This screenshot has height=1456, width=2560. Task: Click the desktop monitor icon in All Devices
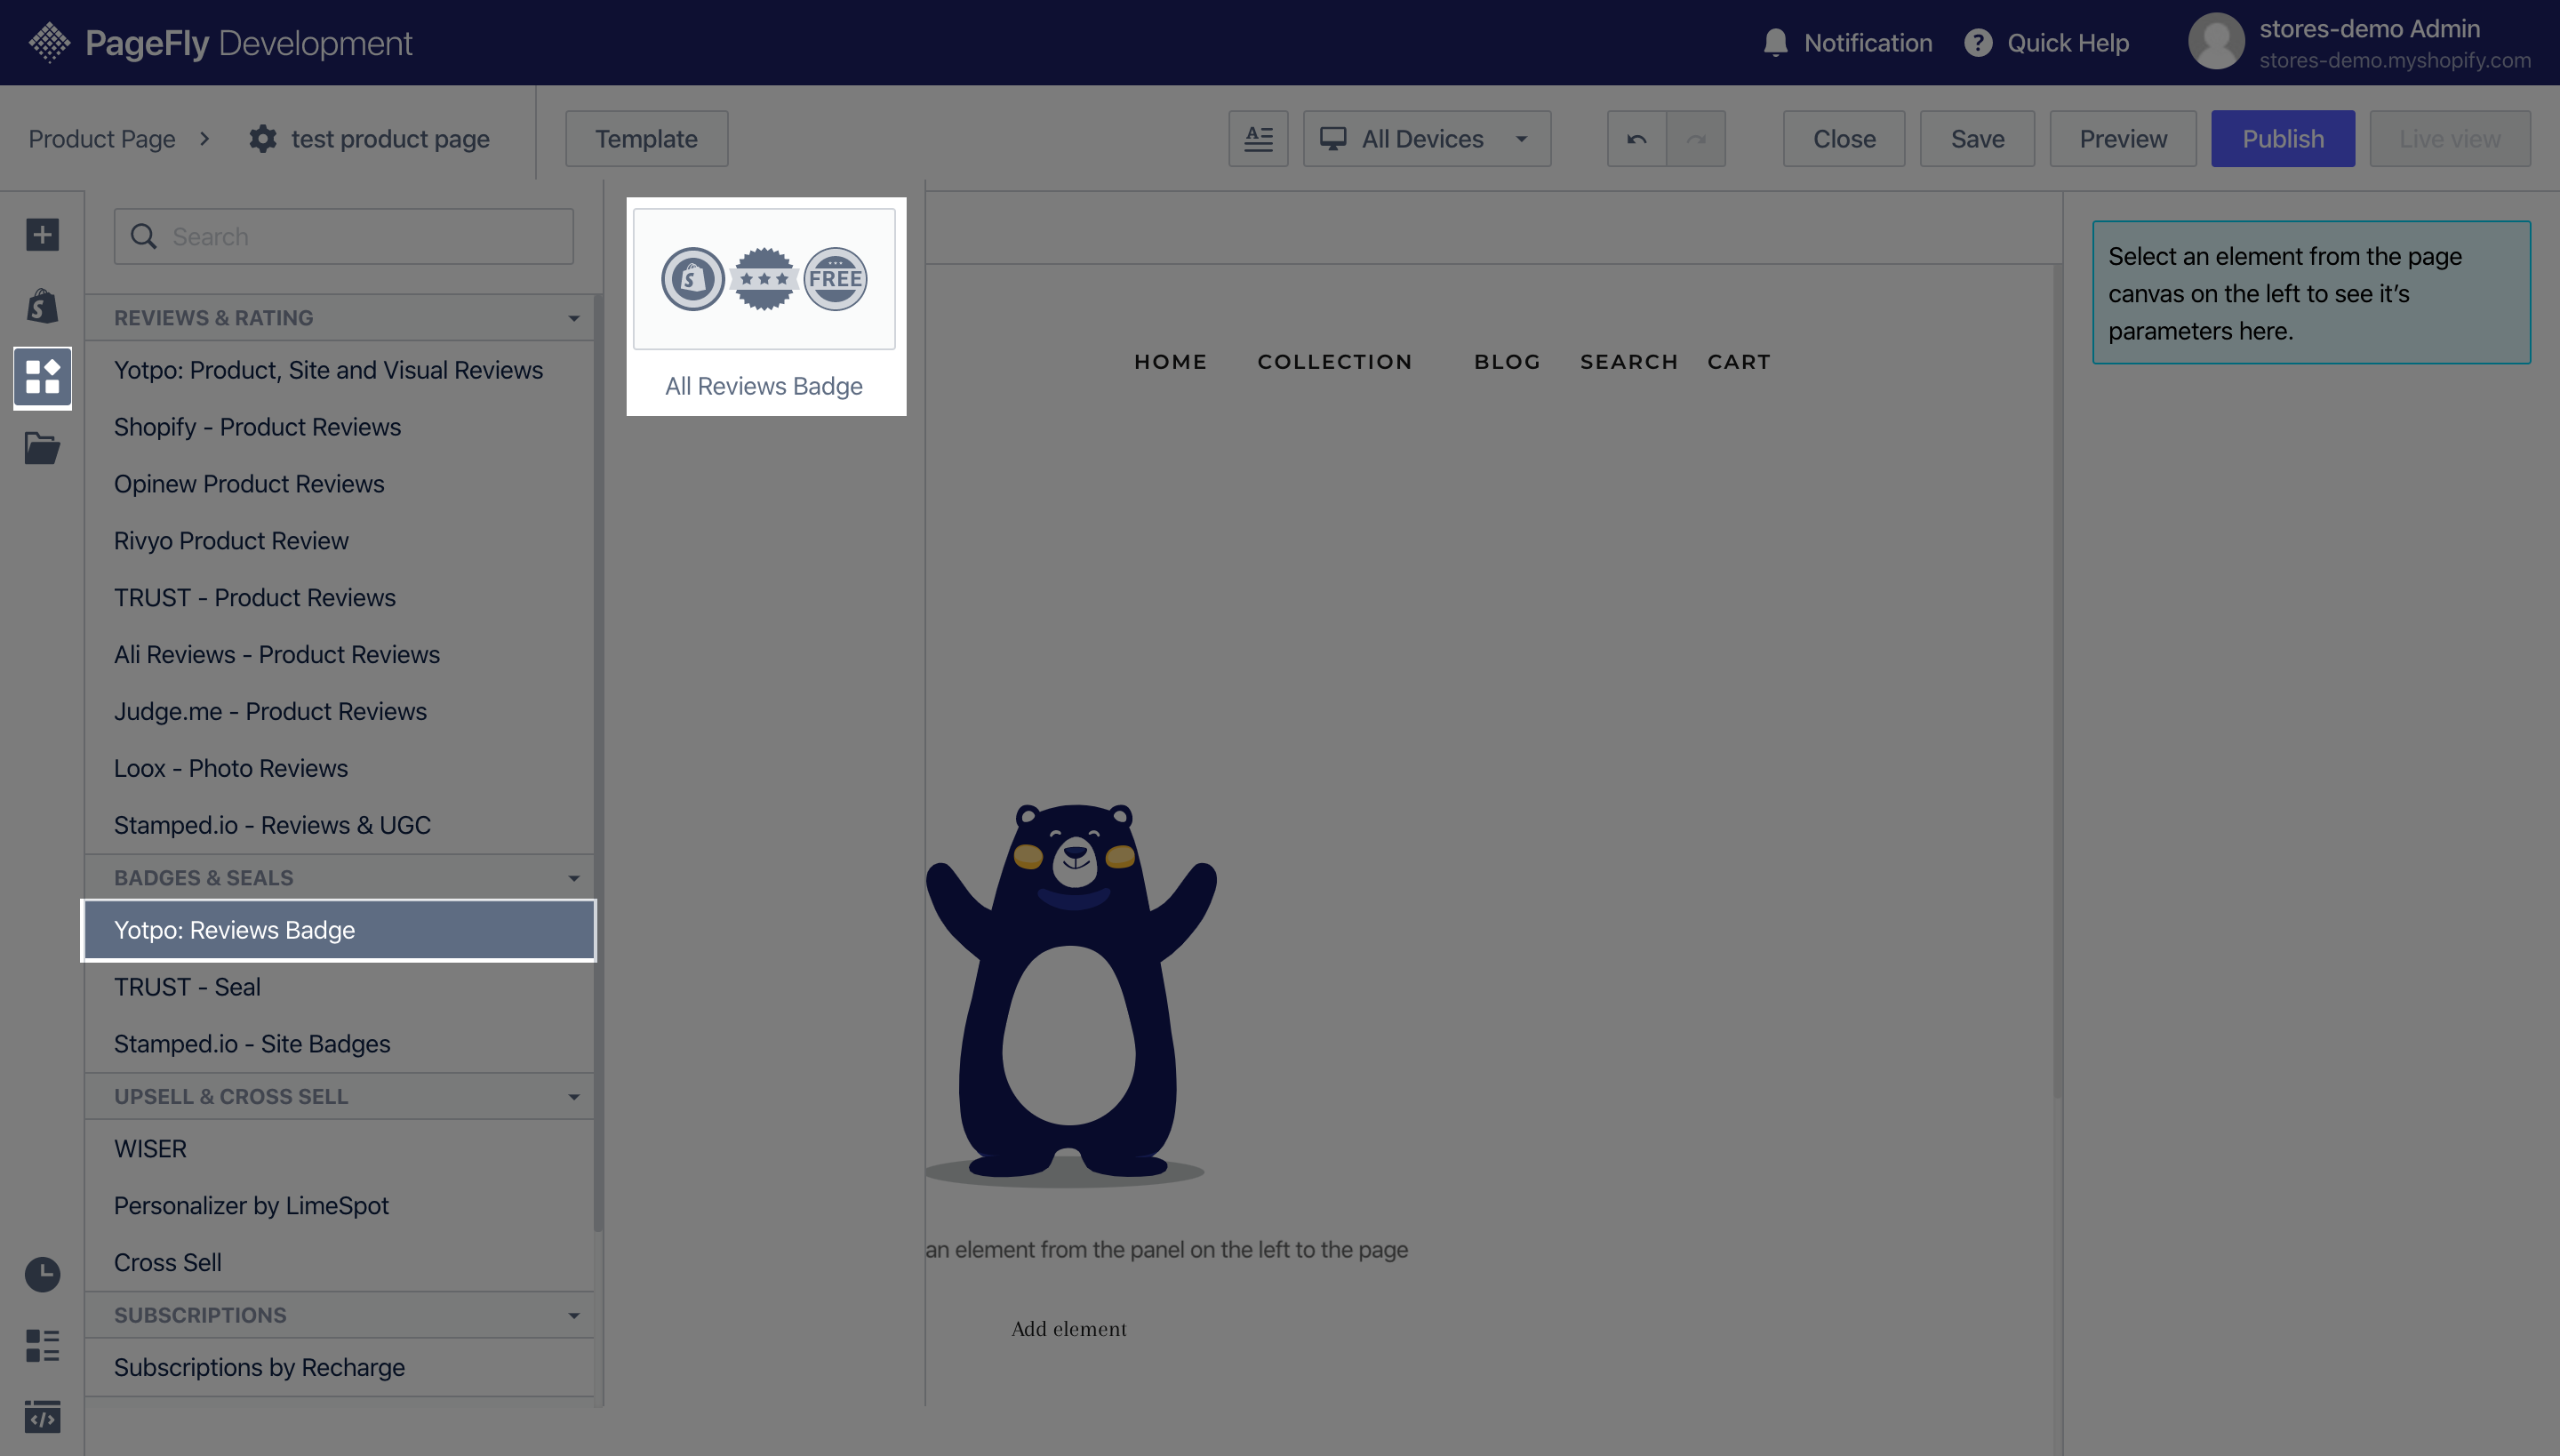[x=1333, y=138]
